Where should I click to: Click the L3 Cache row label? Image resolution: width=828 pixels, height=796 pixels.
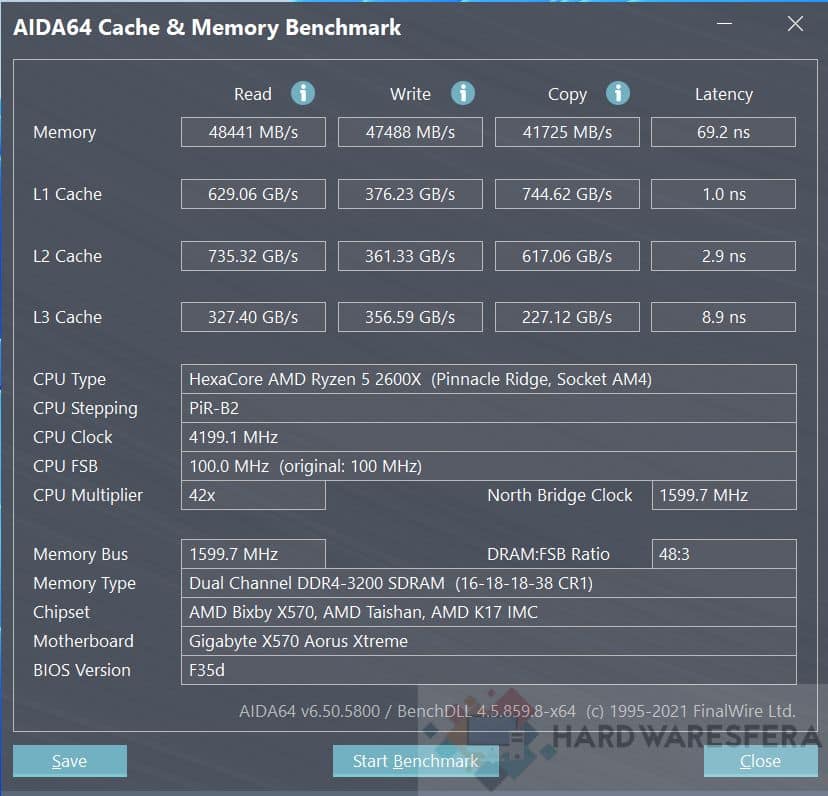(67, 317)
